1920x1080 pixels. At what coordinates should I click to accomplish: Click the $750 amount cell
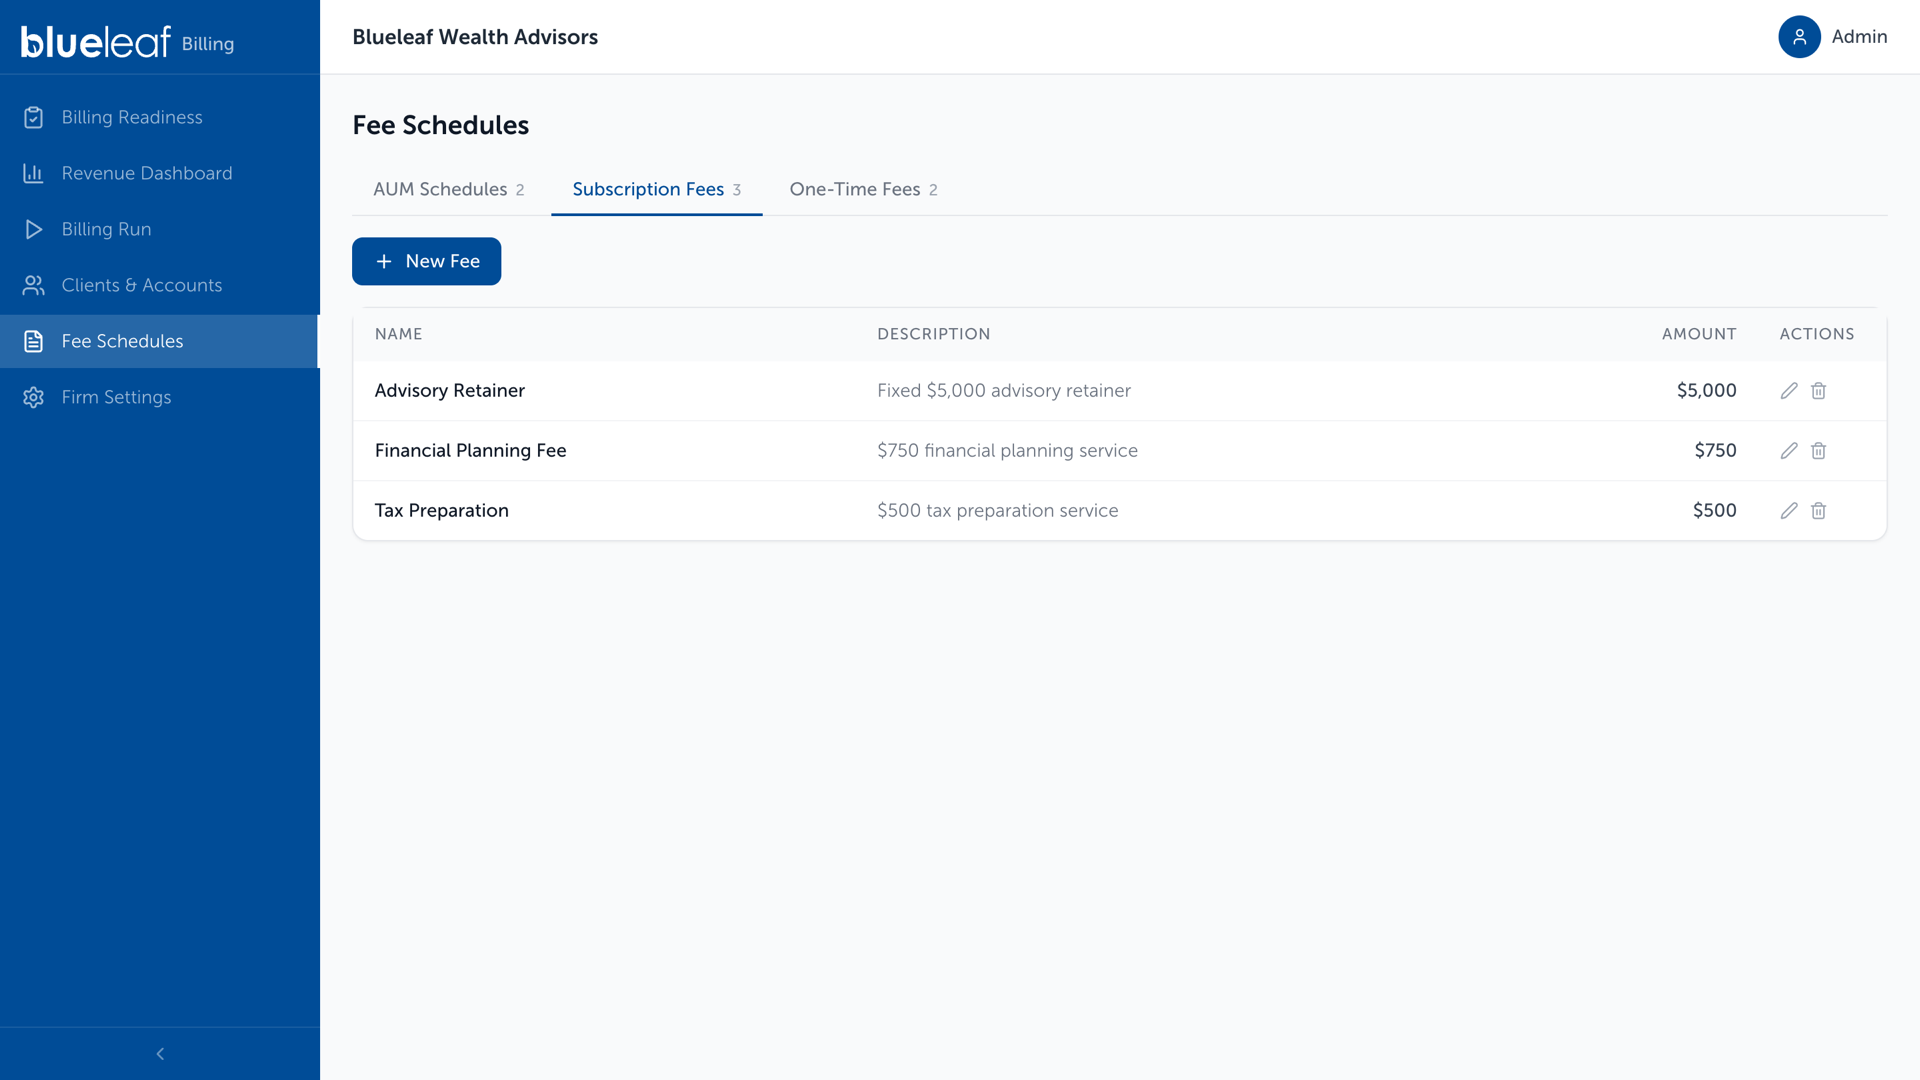pos(1716,451)
